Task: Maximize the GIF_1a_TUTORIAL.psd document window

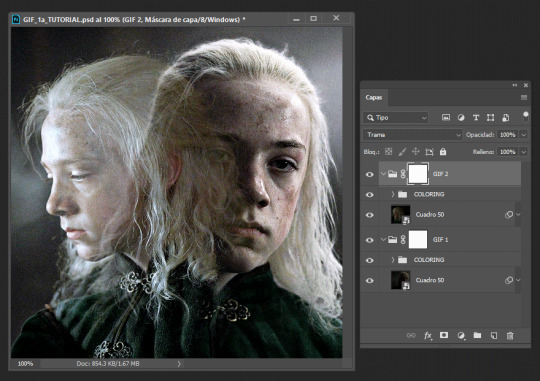Action: pyautogui.click(x=313, y=19)
